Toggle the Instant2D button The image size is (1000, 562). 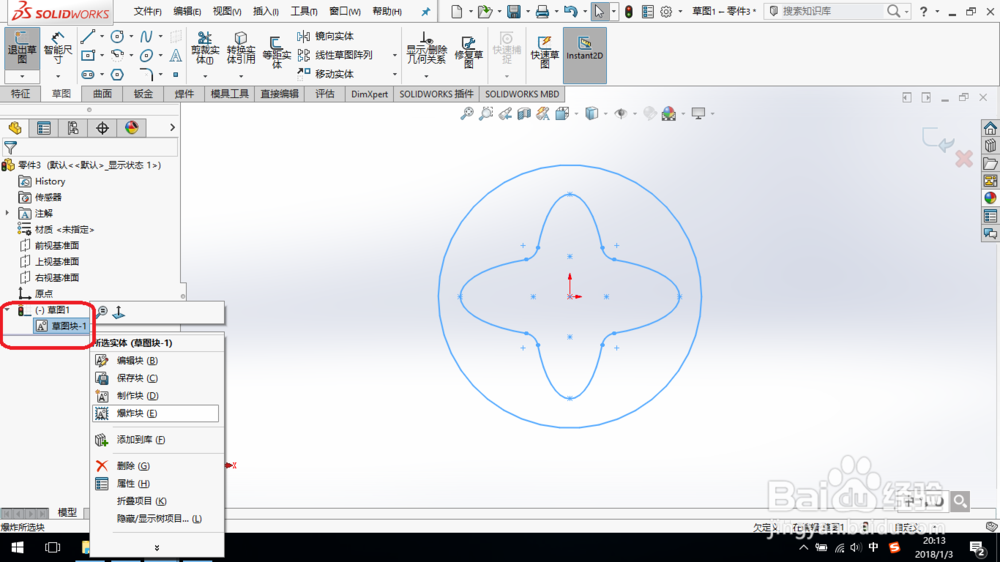[584, 55]
